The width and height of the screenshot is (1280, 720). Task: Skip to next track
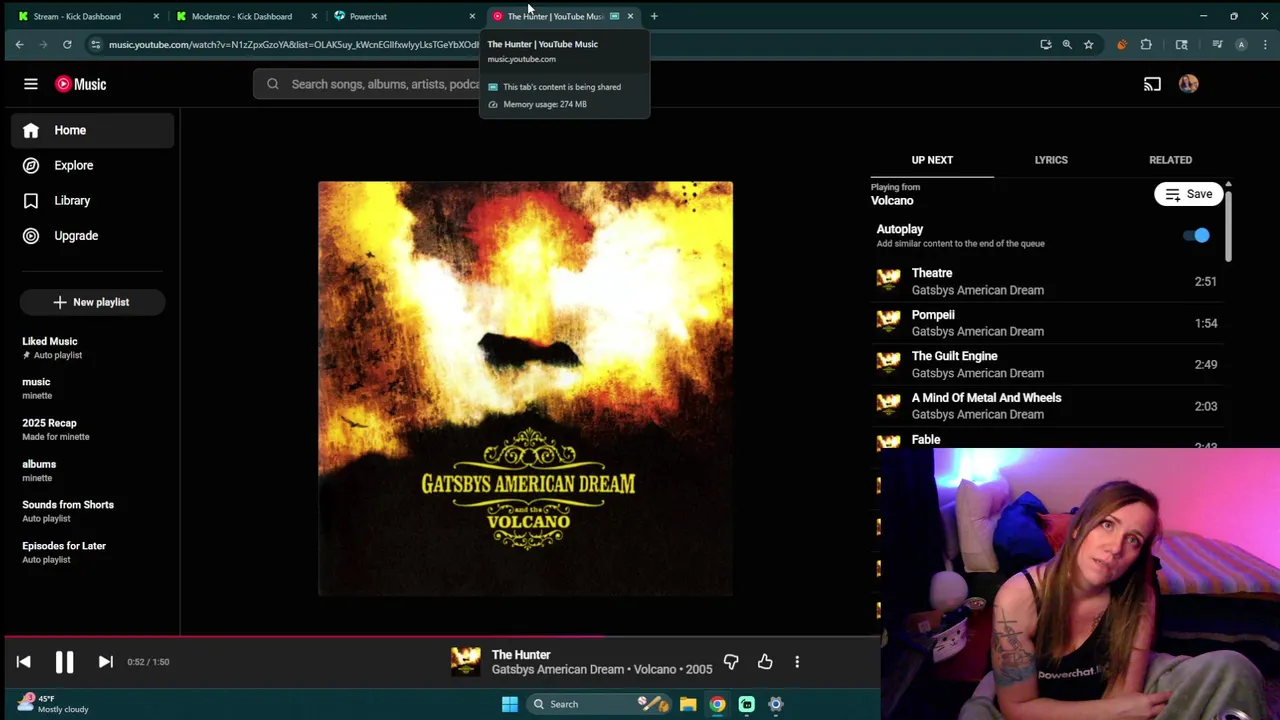(x=105, y=662)
